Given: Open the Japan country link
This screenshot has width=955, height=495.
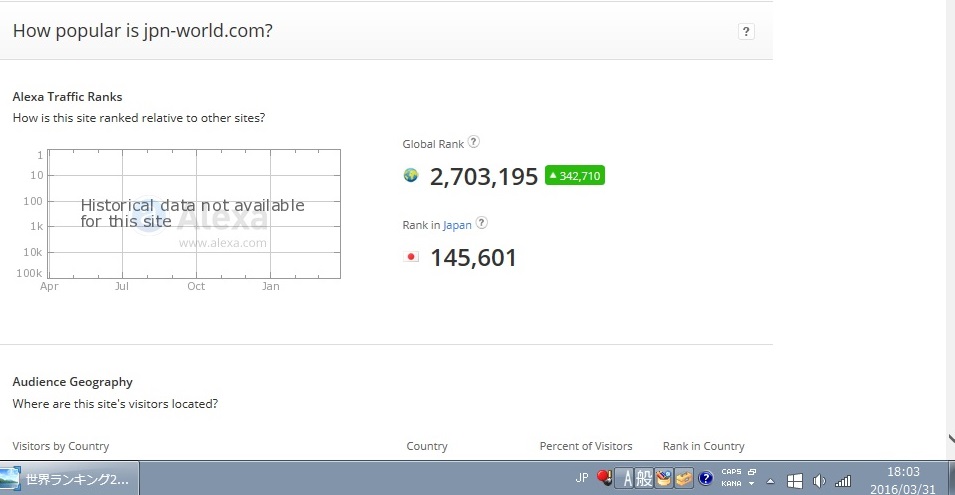Looking at the screenshot, I should coord(457,225).
